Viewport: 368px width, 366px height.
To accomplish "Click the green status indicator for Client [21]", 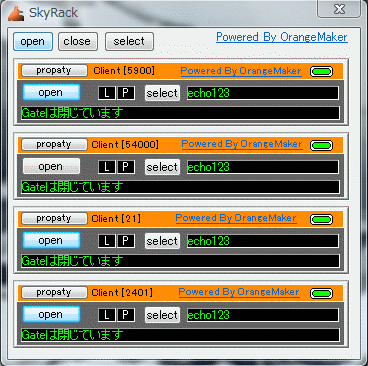I will [321, 219].
